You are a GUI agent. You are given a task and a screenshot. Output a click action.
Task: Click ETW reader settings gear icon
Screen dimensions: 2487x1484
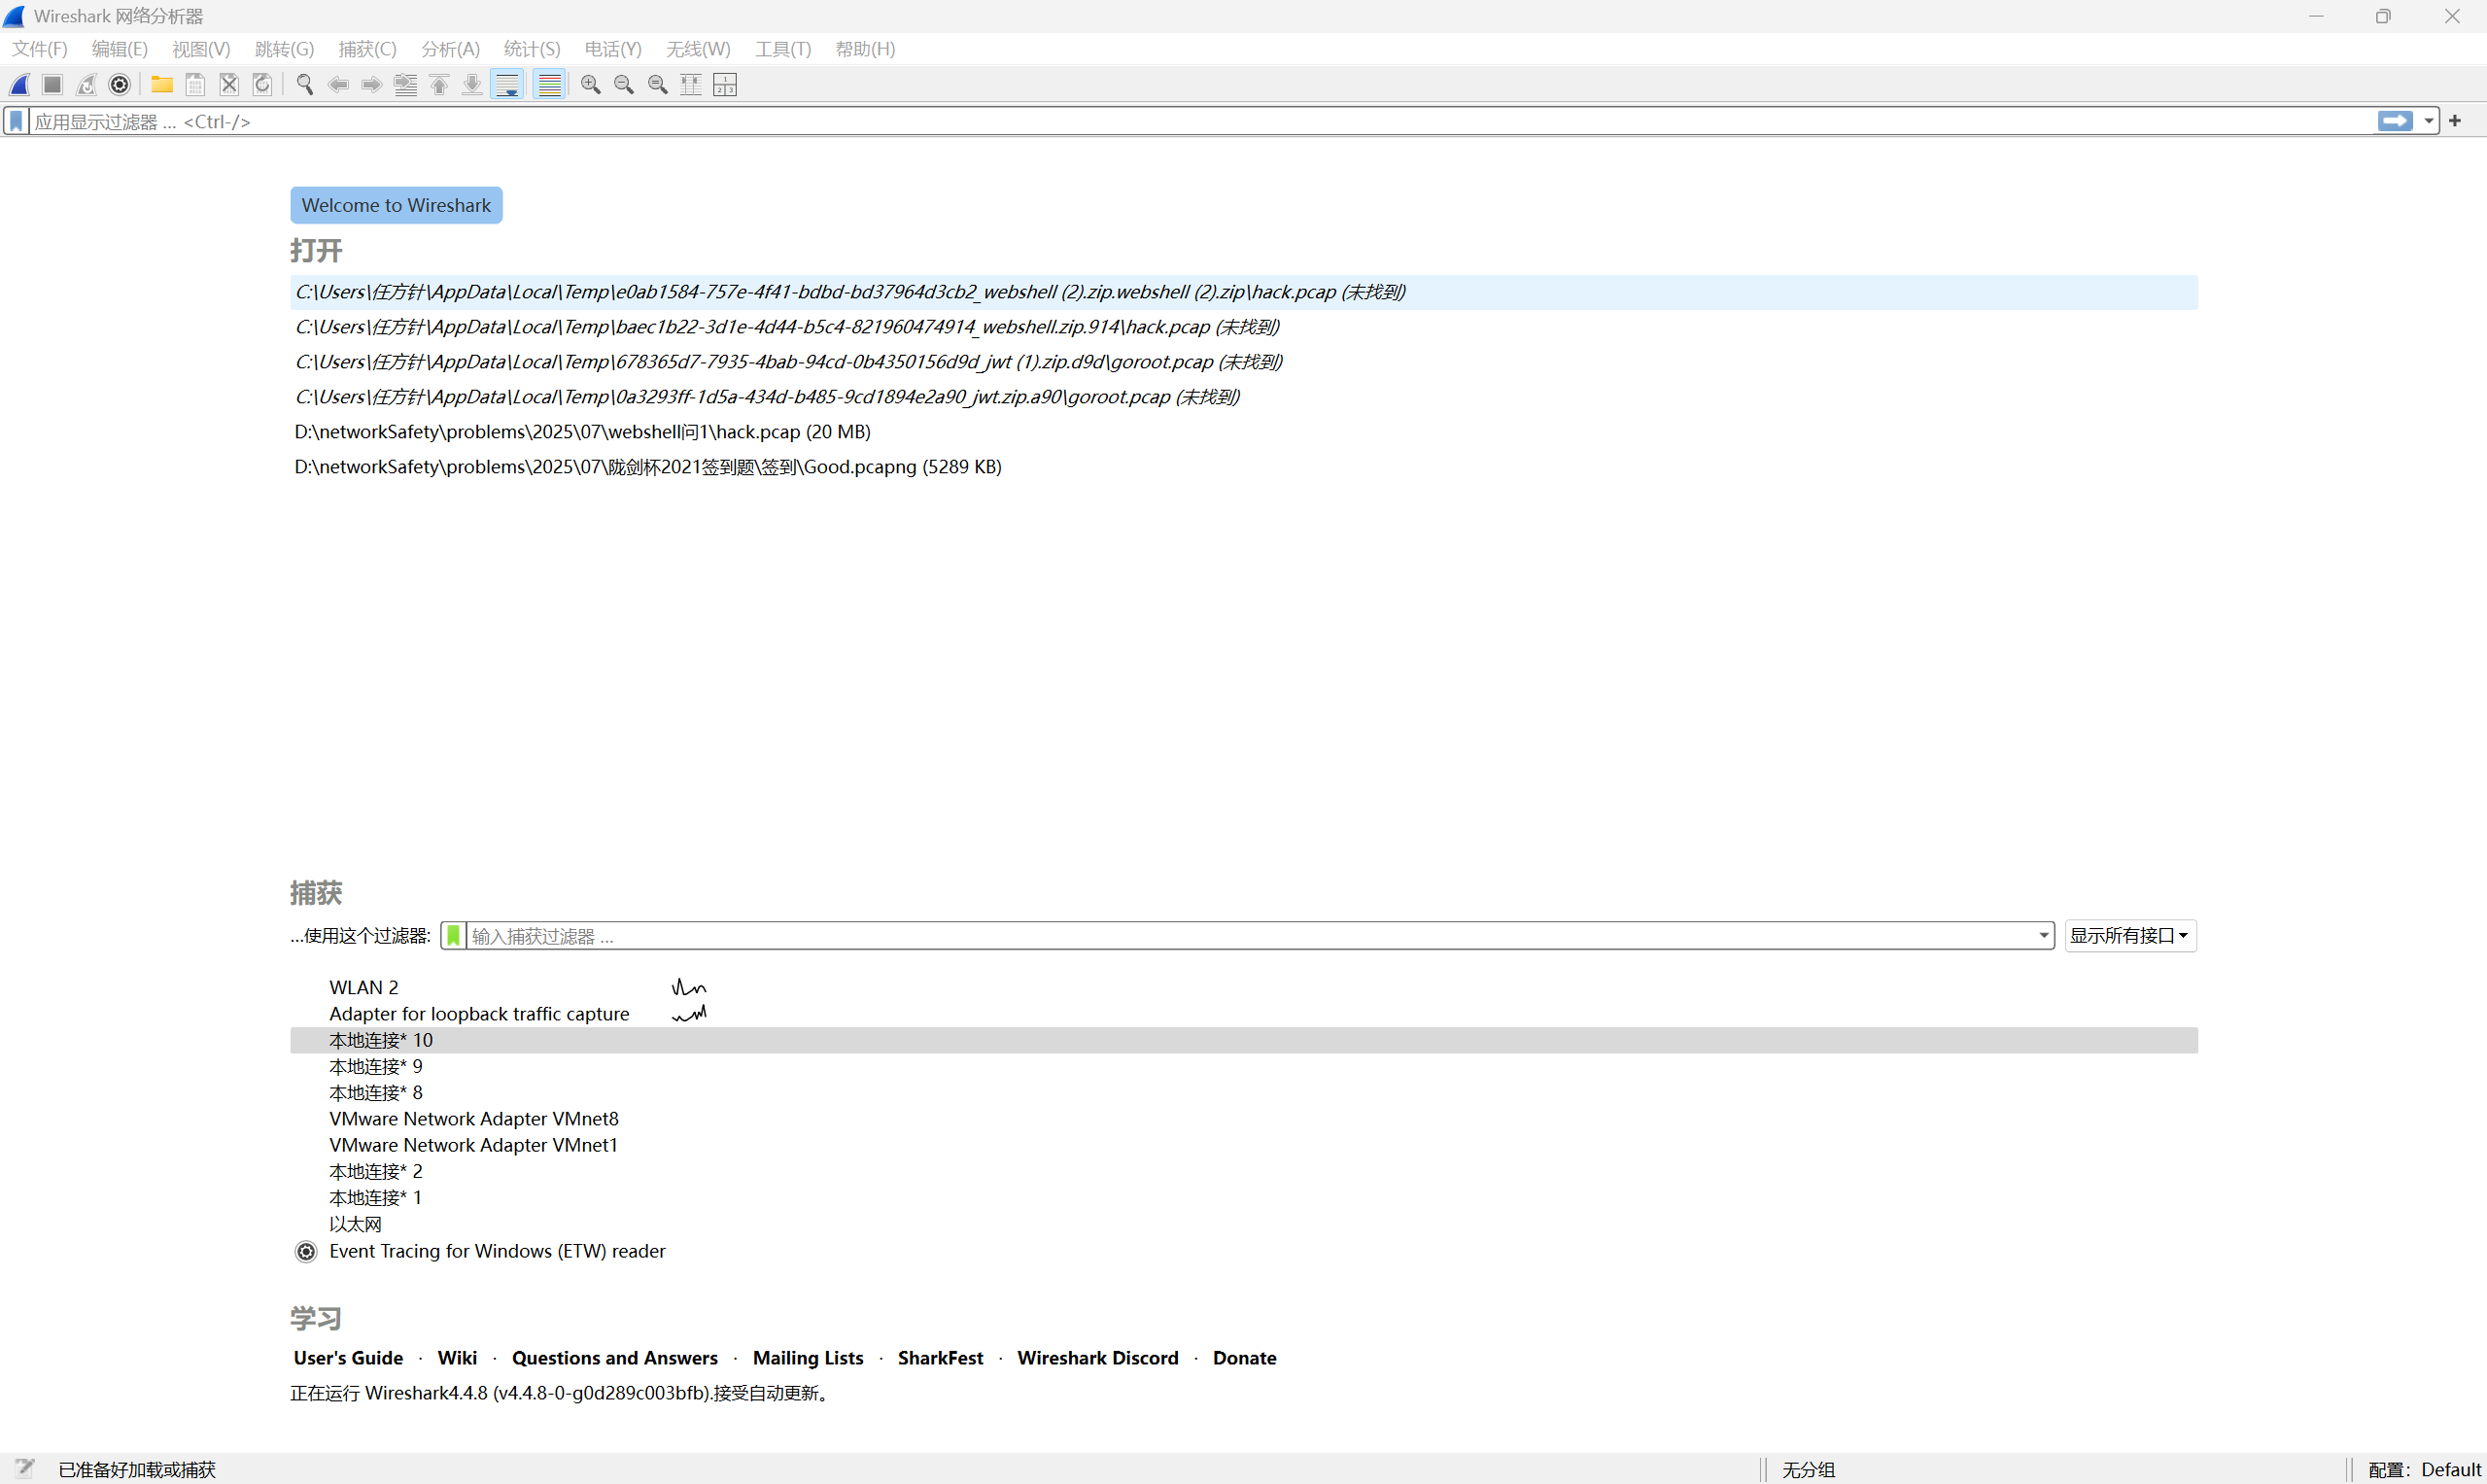coord(306,1252)
